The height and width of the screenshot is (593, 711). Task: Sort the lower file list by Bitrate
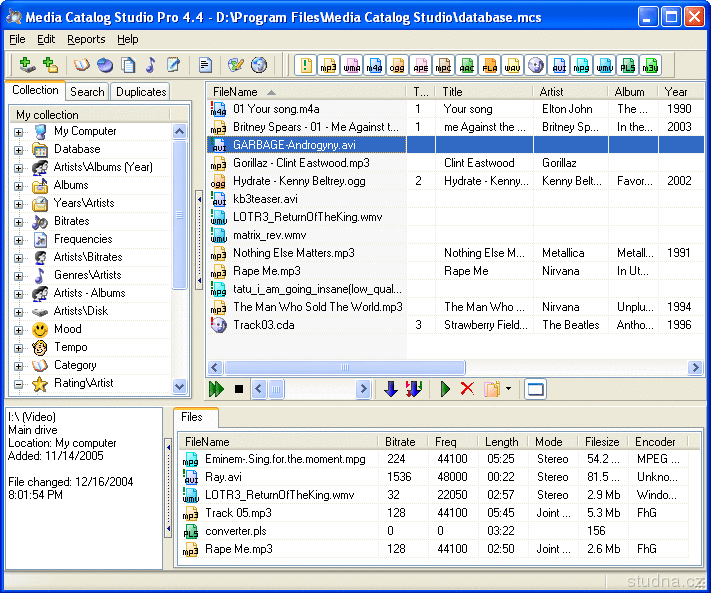pyautogui.click(x=400, y=441)
